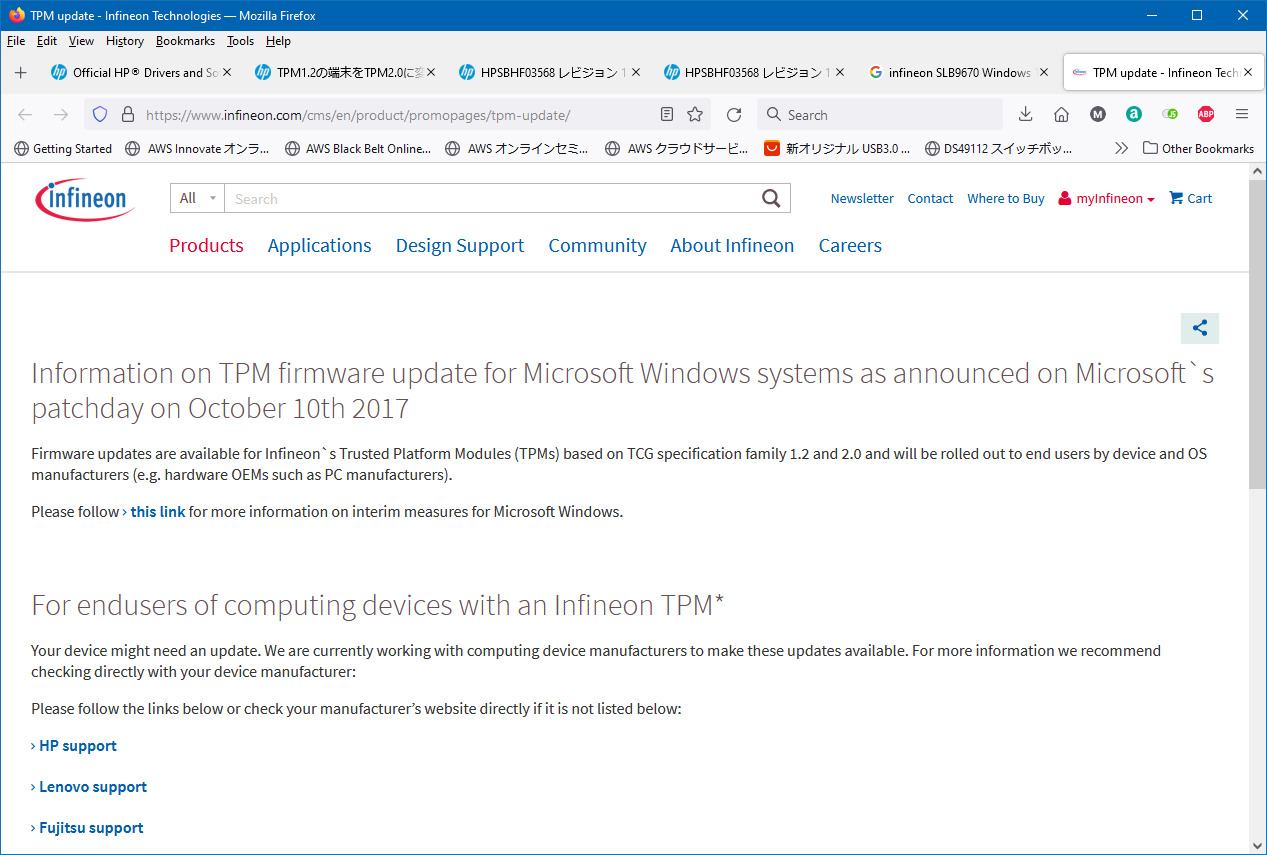Go to Firefox home page icon
Image resolution: width=1267 pixels, height=855 pixels.
[x=1062, y=115]
